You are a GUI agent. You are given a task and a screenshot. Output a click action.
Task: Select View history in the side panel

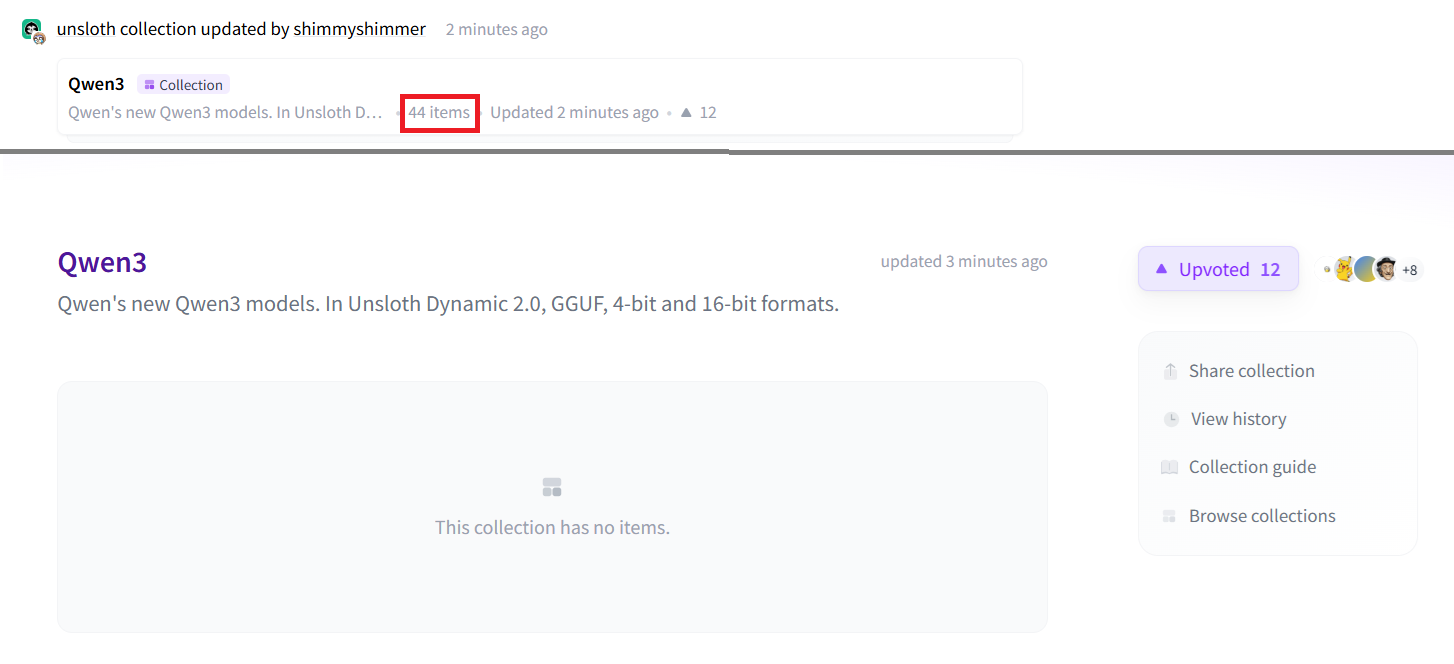pos(1238,419)
